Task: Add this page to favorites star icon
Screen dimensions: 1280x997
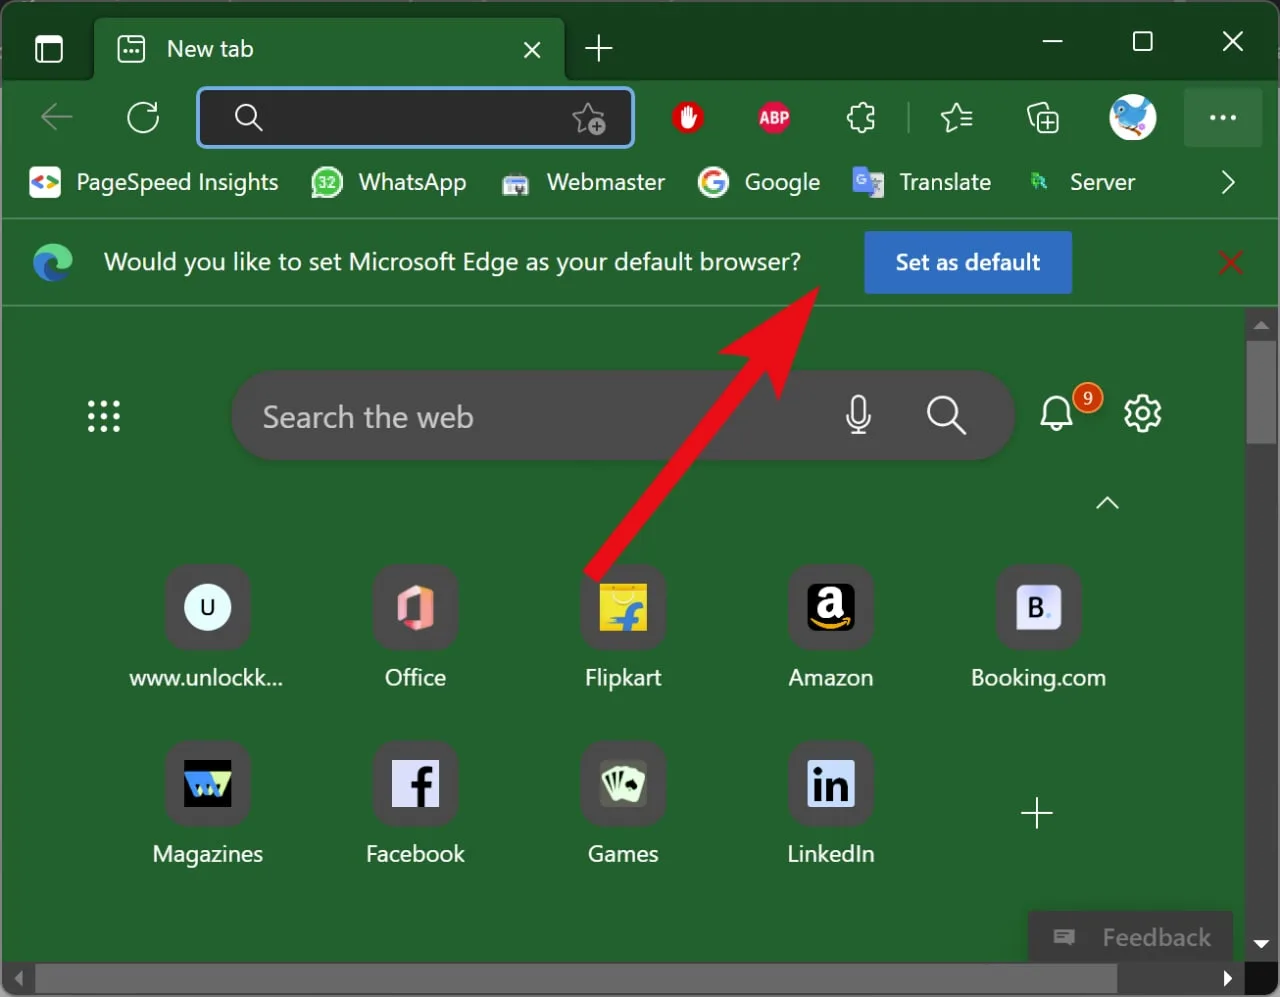Action: tap(589, 118)
